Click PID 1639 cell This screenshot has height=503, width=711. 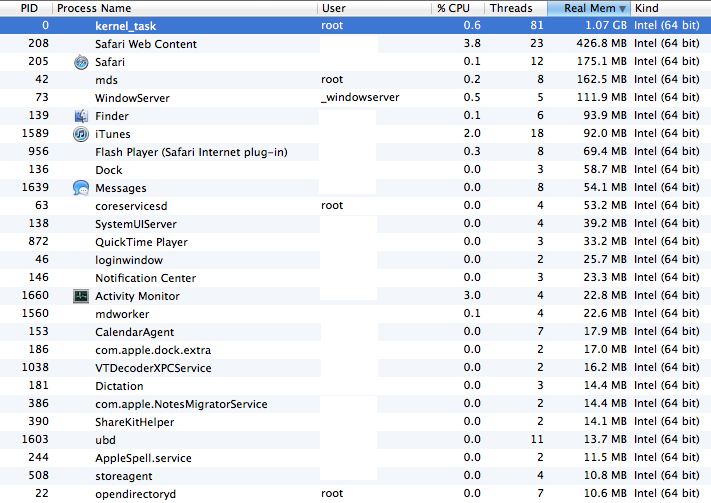pos(35,187)
